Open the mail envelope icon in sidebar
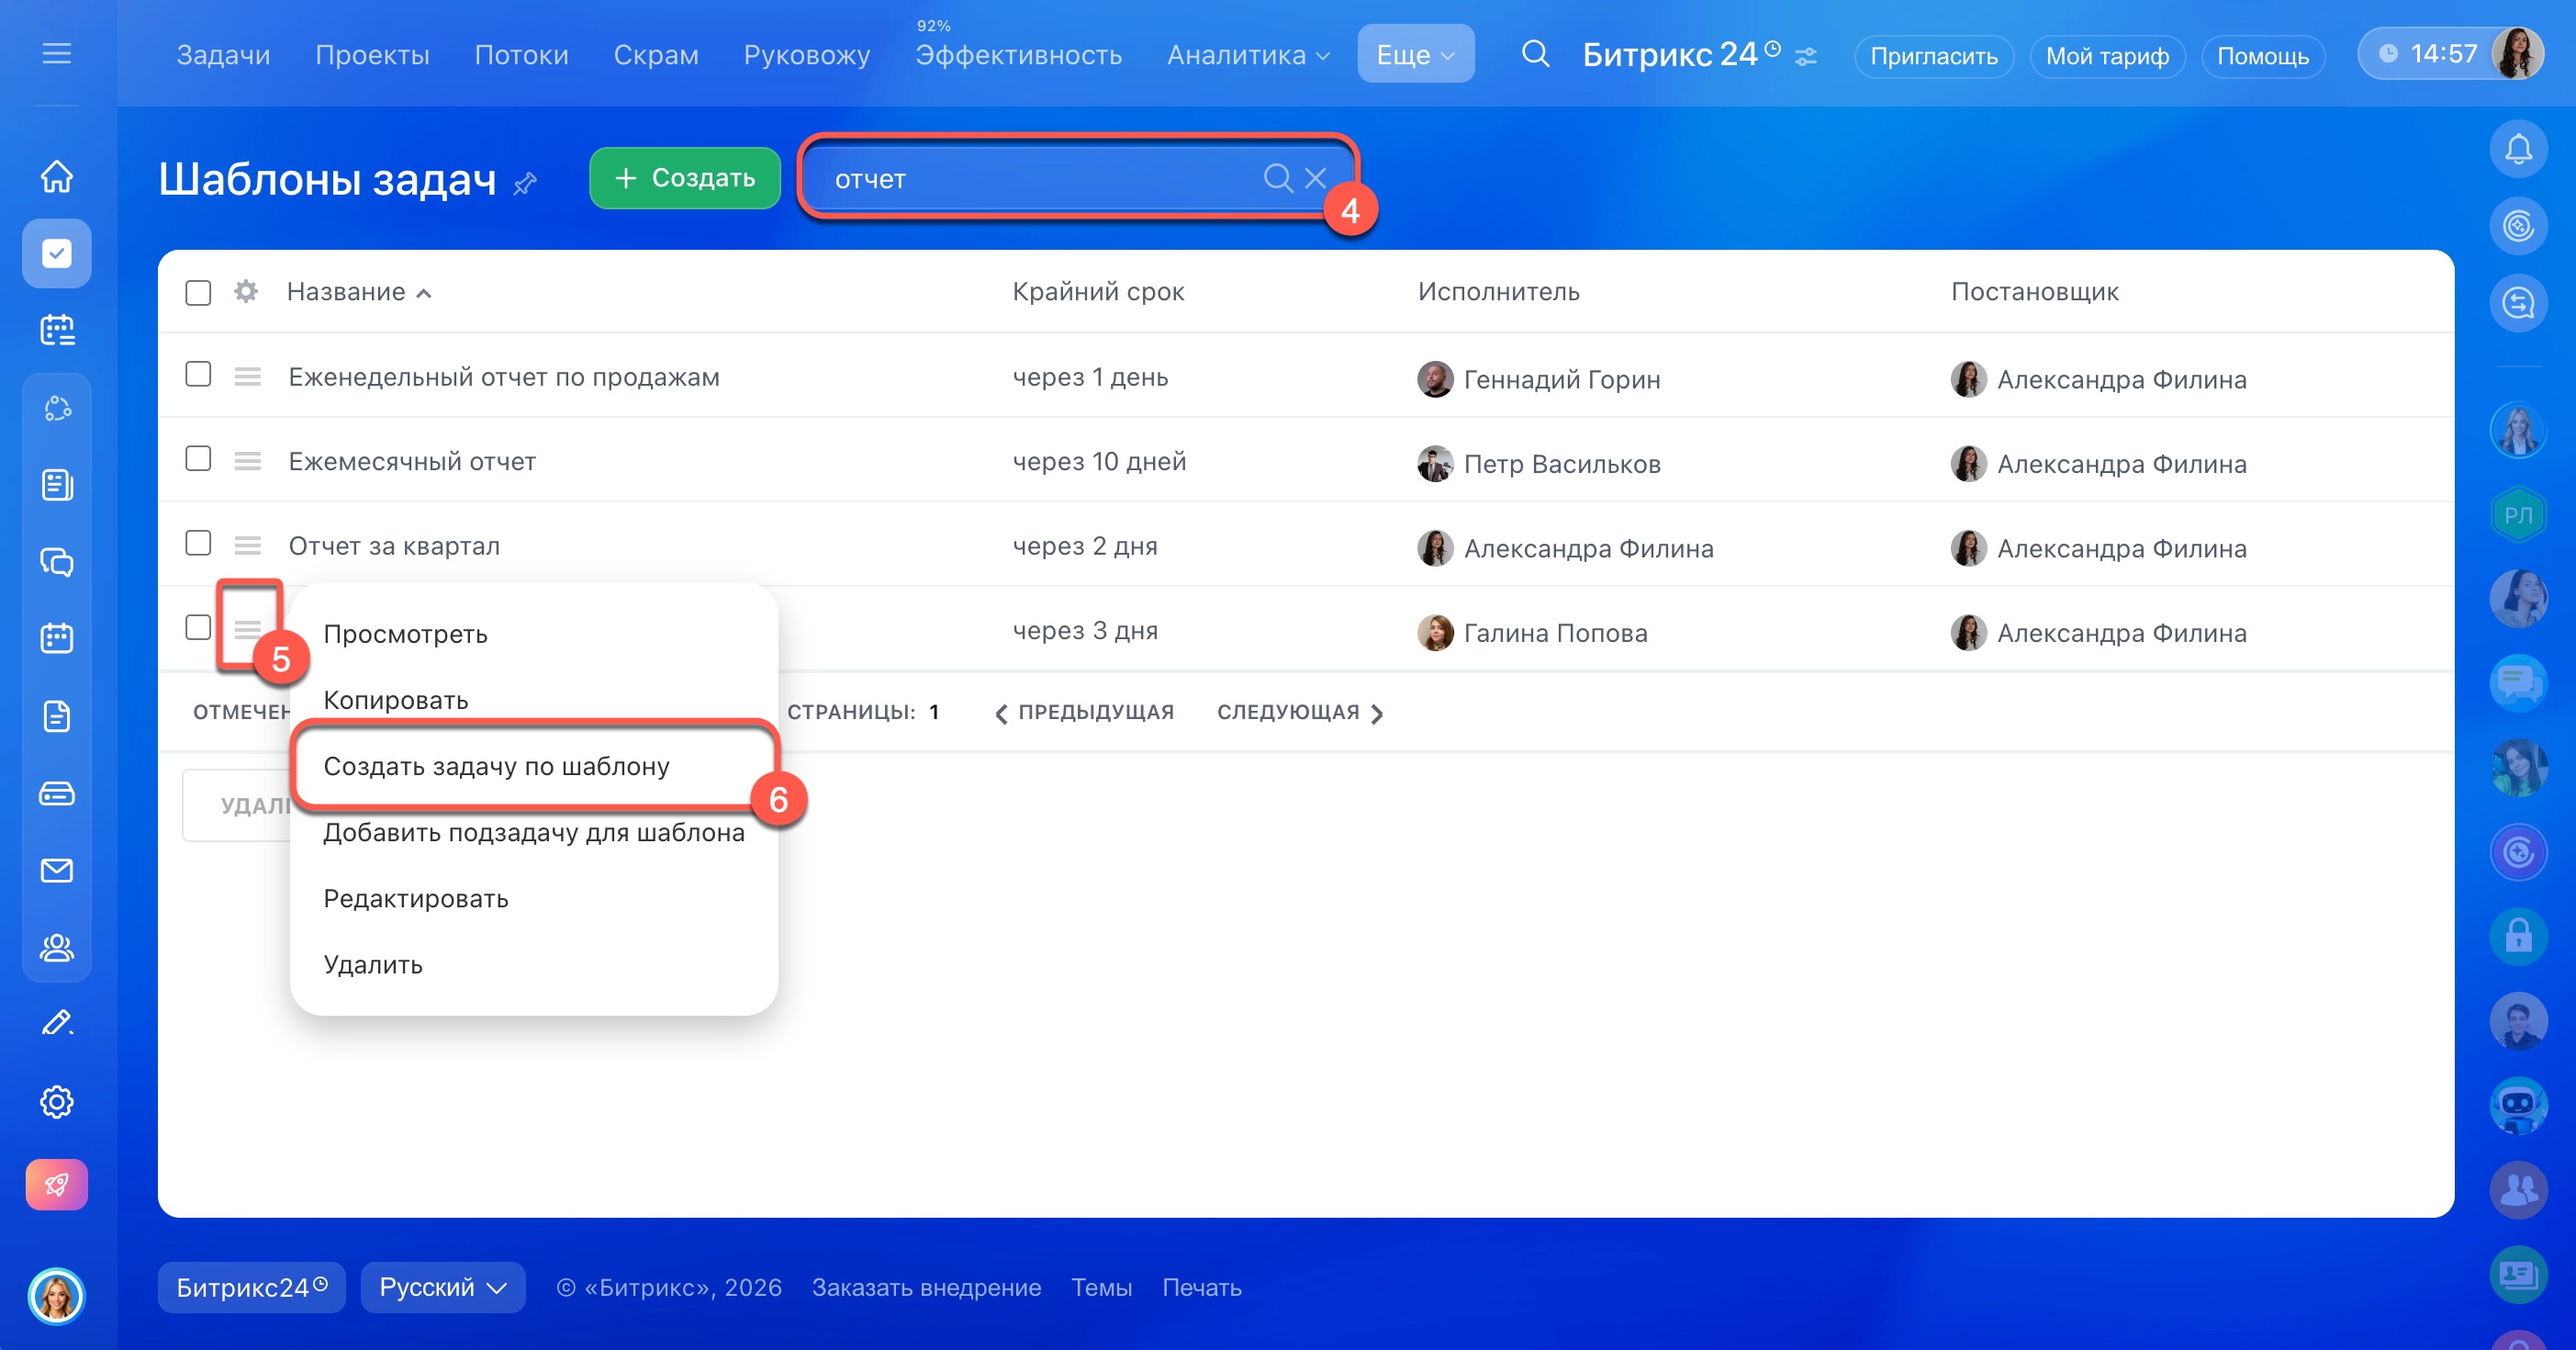Viewport: 2576px width, 1350px height. pos(57,870)
